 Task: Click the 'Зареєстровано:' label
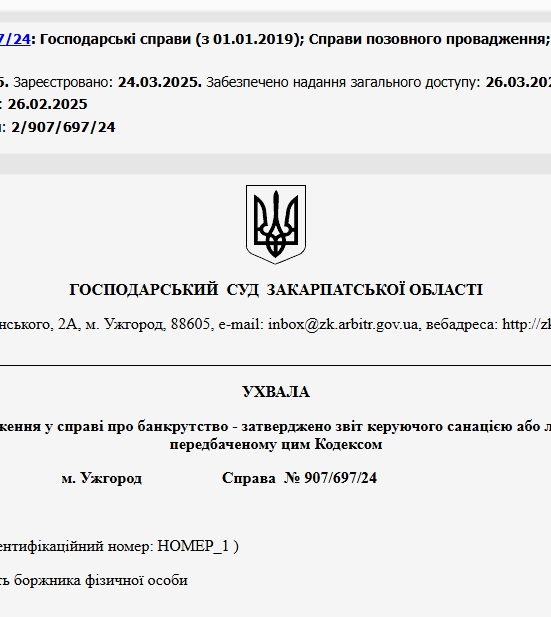[x=63, y=82]
